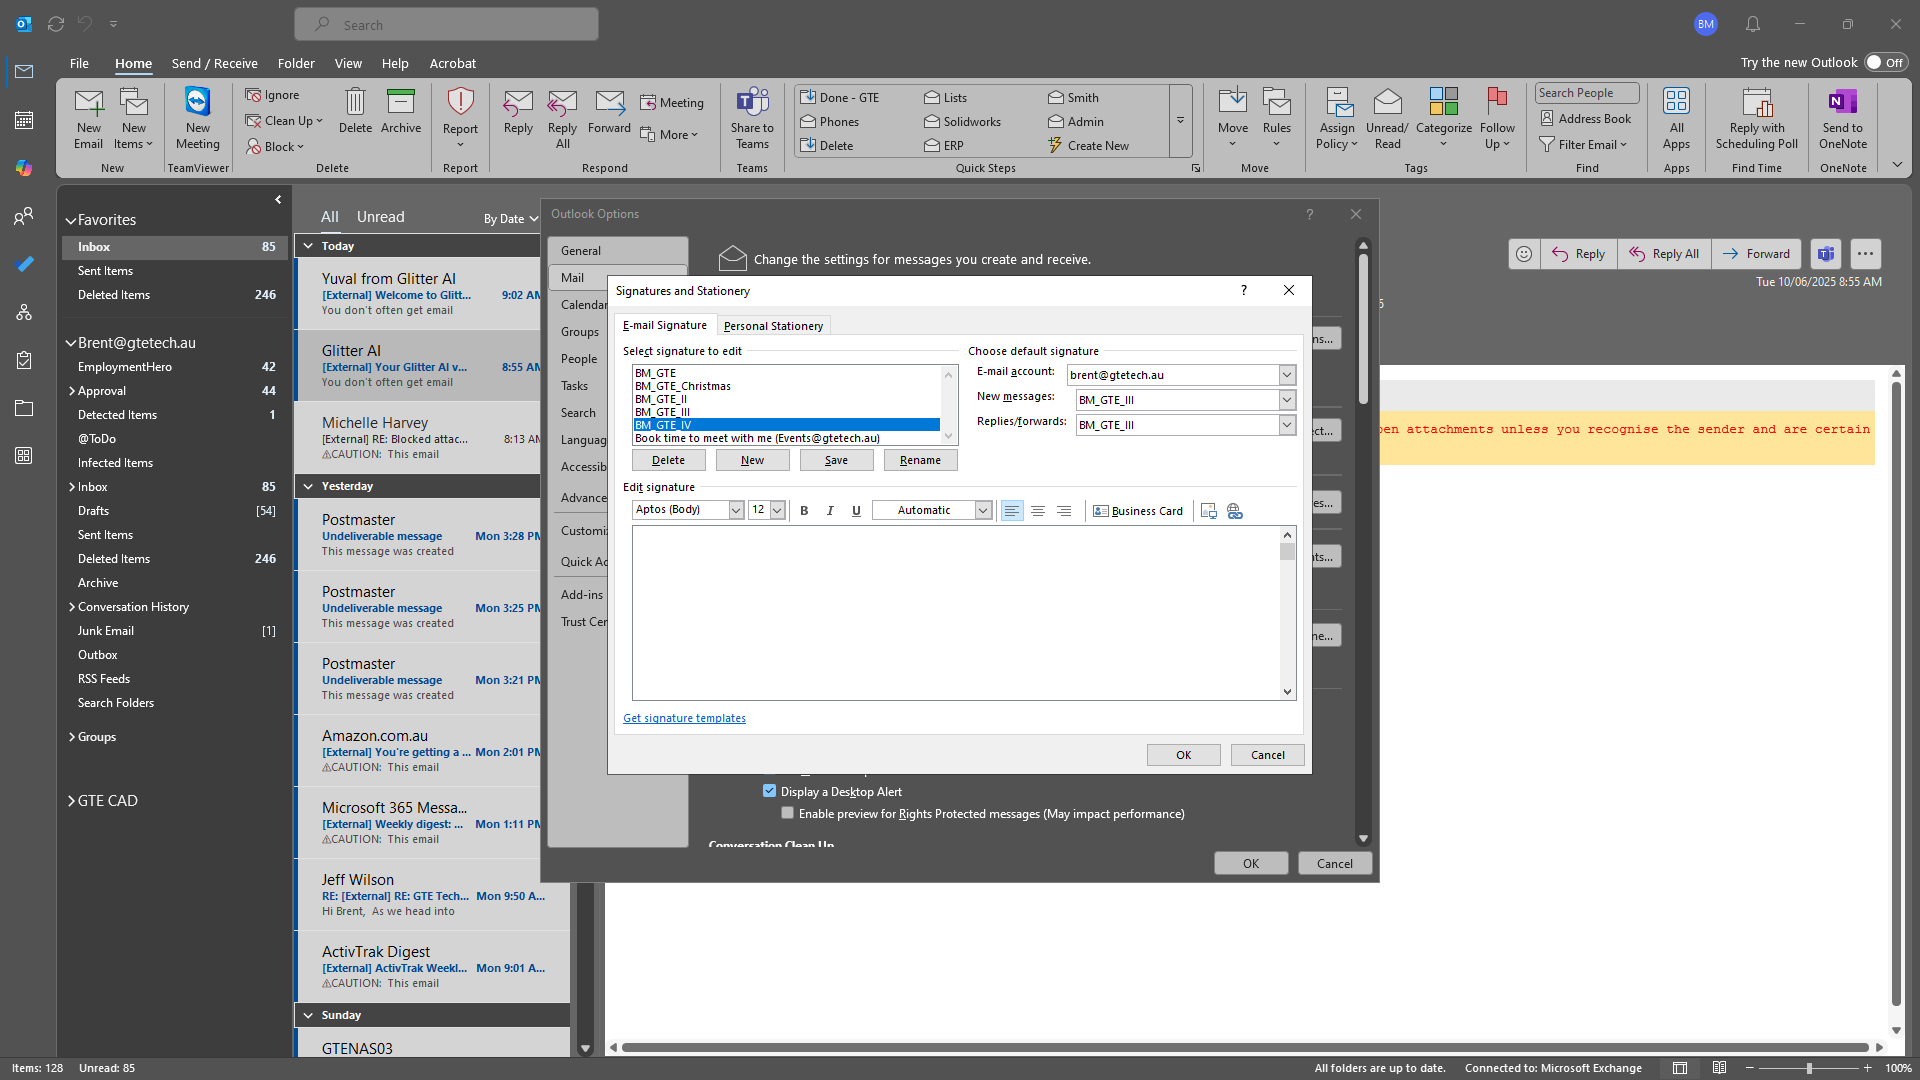Click the Archive icon in ribbon
This screenshot has height=1080, width=1920.
click(401, 111)
